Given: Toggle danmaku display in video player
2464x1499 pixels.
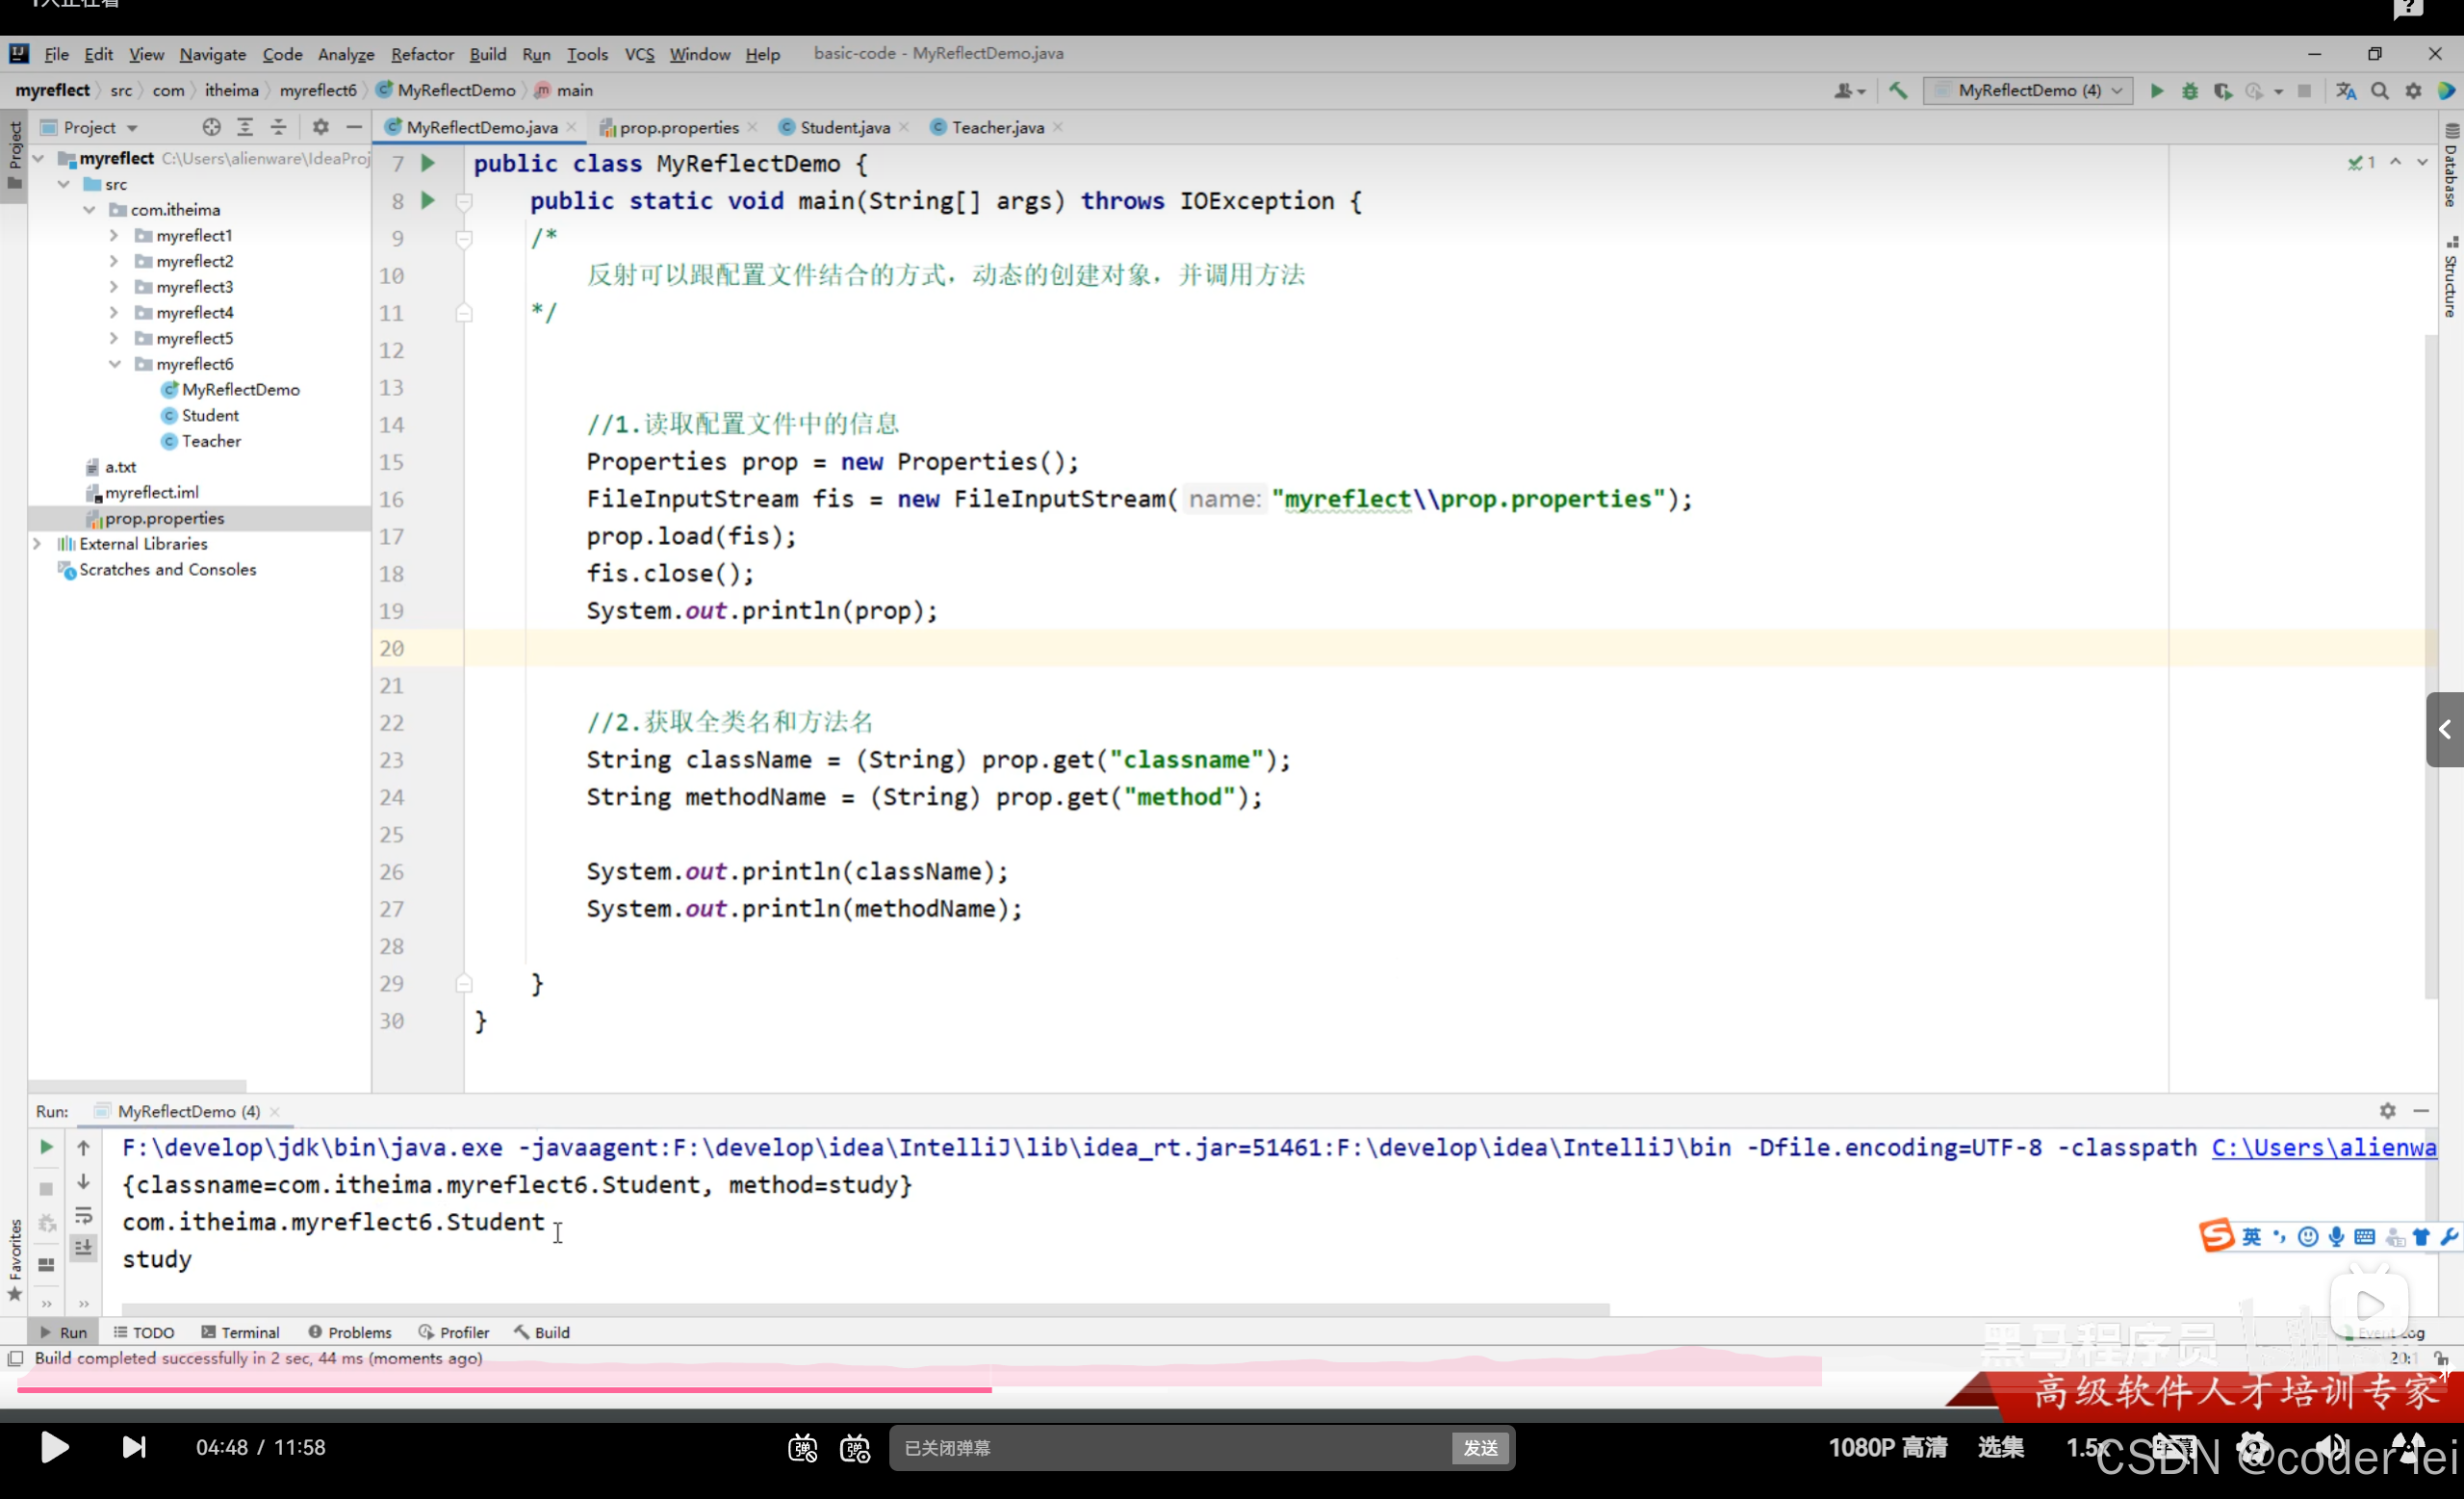Looking at the screenshot, I should tap(802, 1447).
